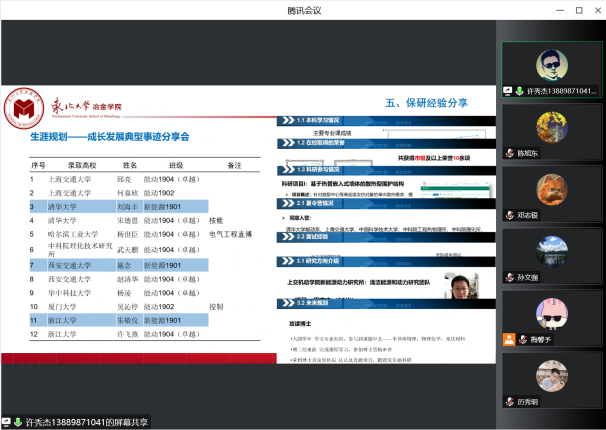Click green microphone icon on 许秀杰's tile

(519, 91)
